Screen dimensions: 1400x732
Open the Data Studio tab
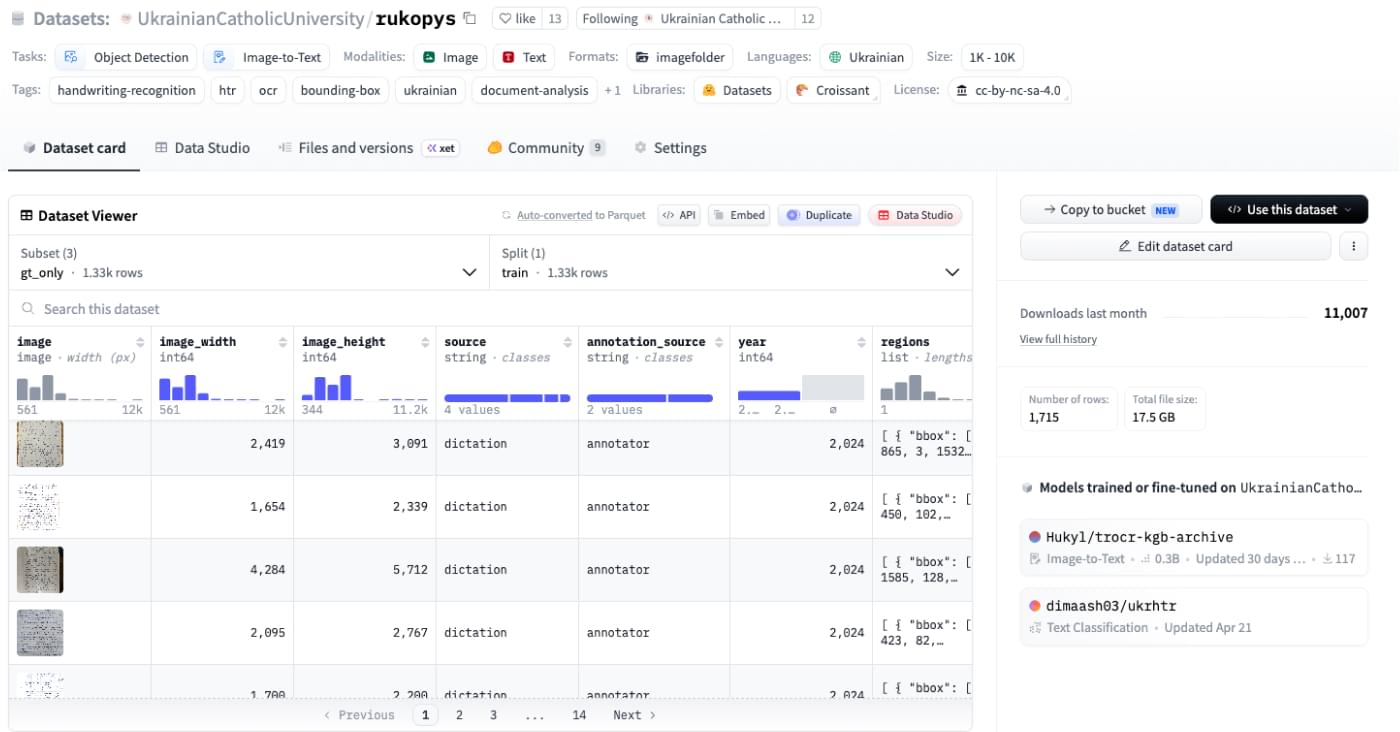click(x=202, y=148)
